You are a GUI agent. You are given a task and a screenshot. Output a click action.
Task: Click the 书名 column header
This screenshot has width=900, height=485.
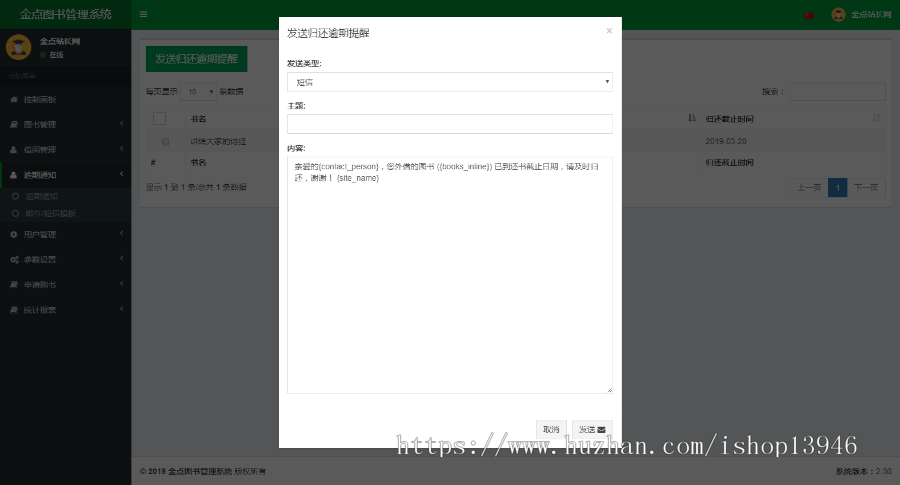[x=198, y=119]
